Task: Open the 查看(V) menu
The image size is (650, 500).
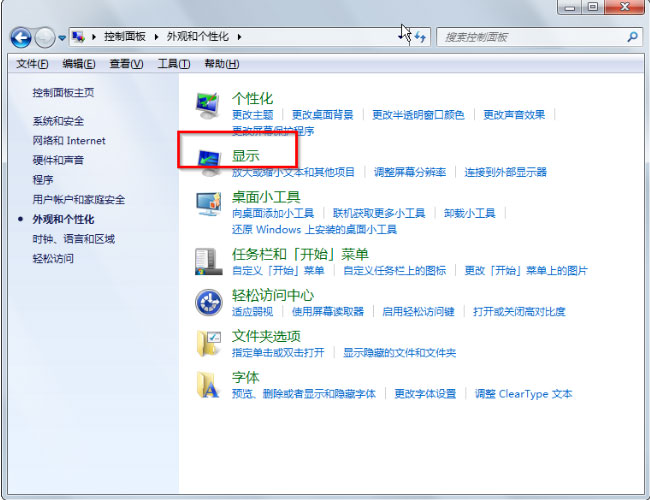Action: 126,64
